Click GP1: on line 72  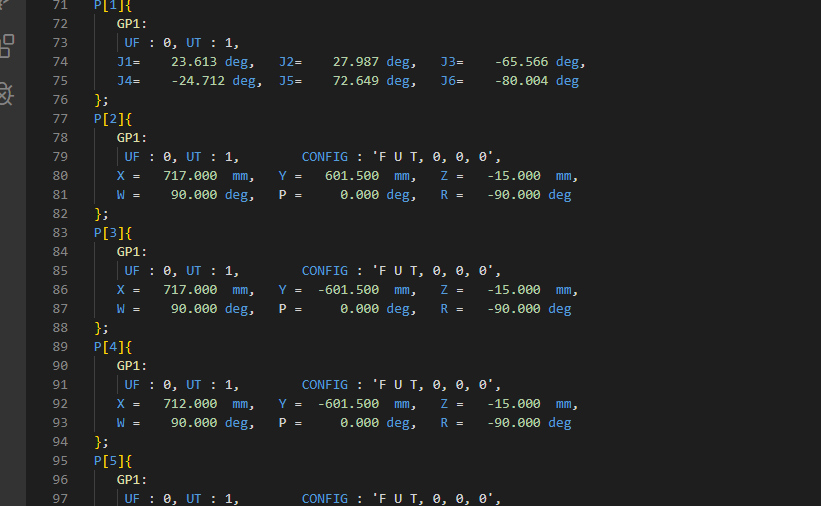tap(132, 24)
